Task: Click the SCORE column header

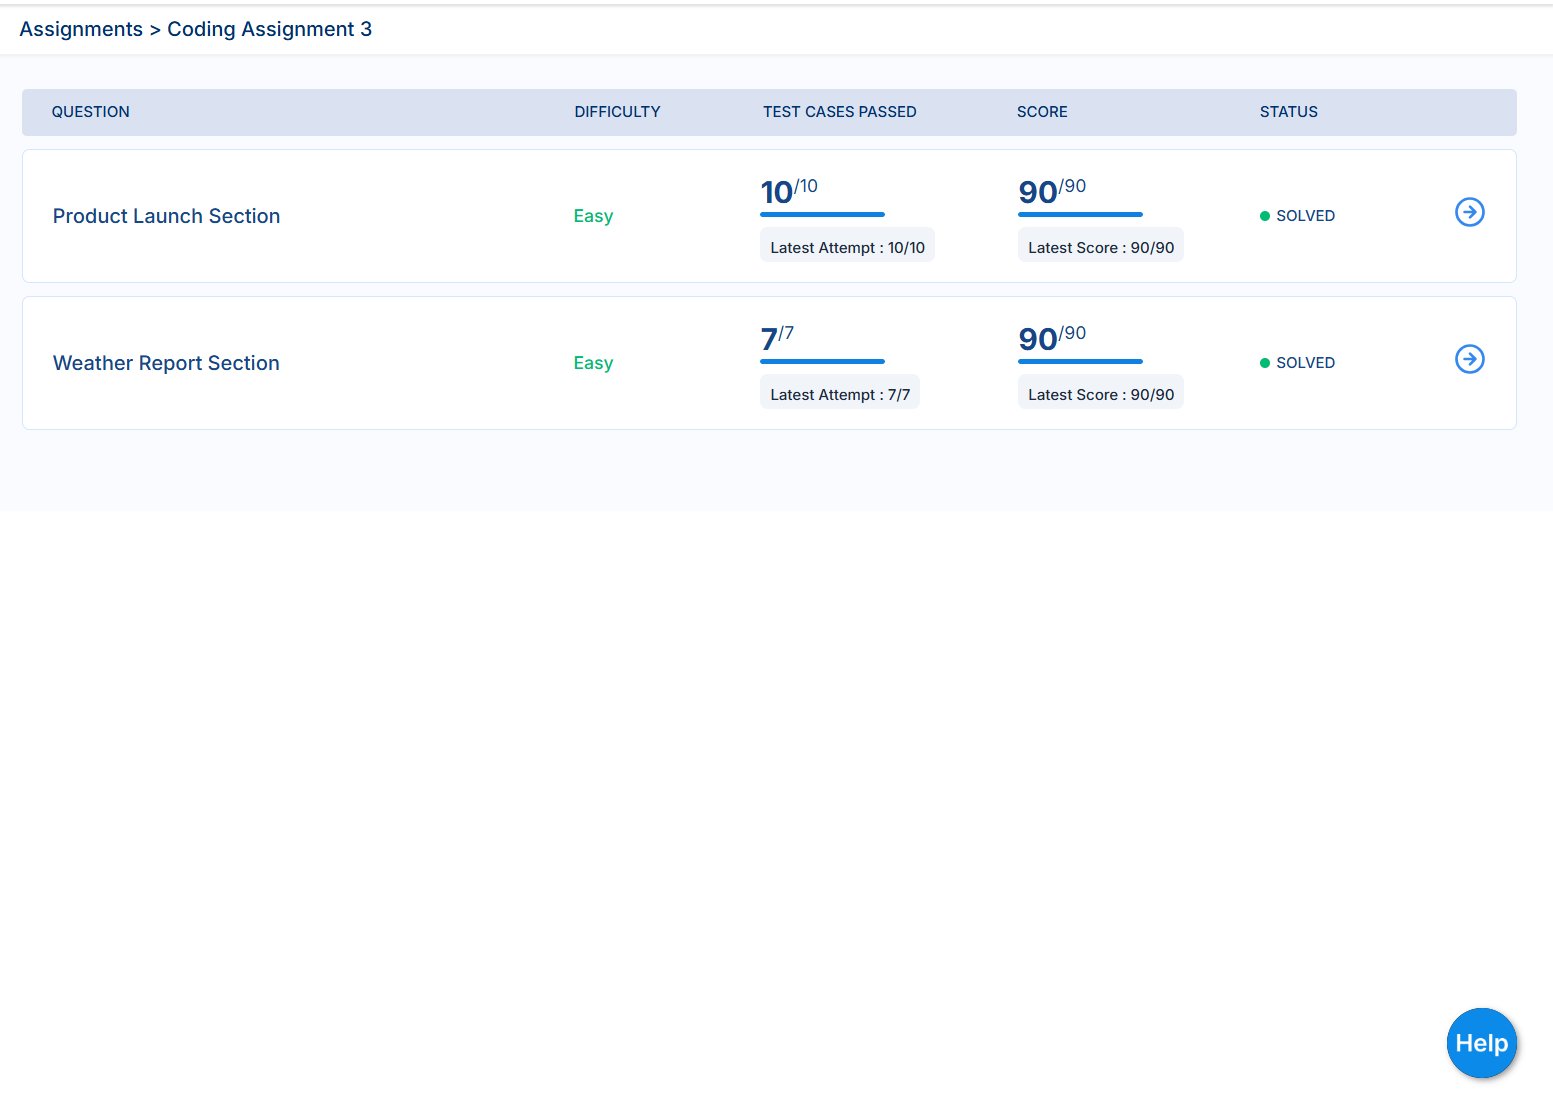Action: pos(1042,112)
